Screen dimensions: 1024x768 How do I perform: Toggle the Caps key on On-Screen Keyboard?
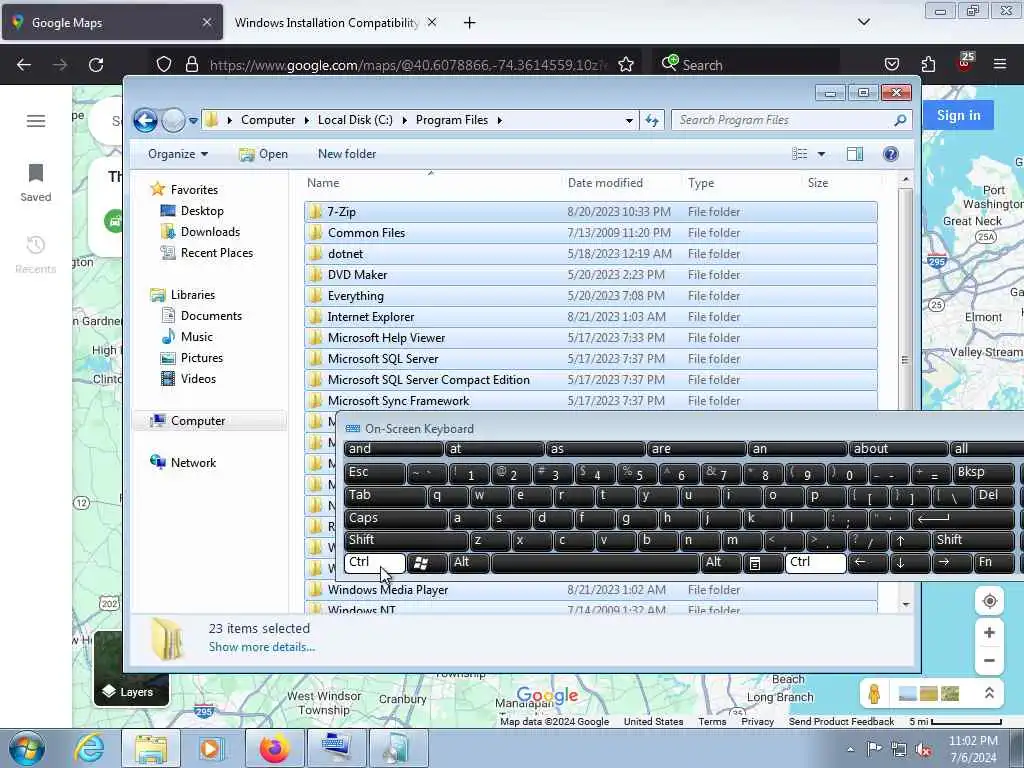coord(395,519)
